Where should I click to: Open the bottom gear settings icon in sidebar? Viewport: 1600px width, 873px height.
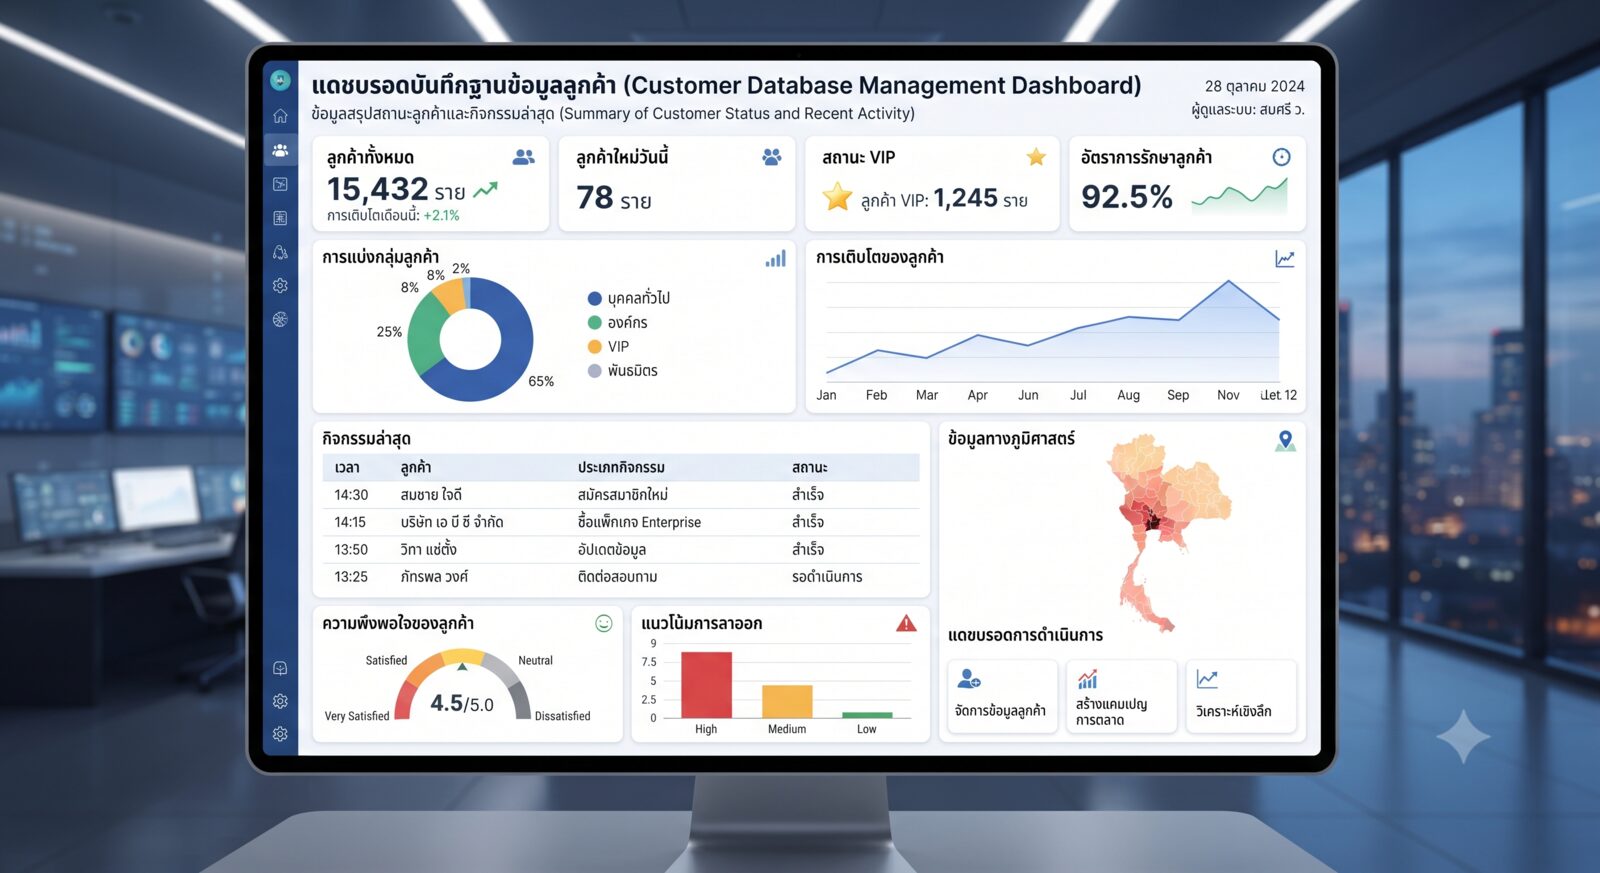(280, 734)
